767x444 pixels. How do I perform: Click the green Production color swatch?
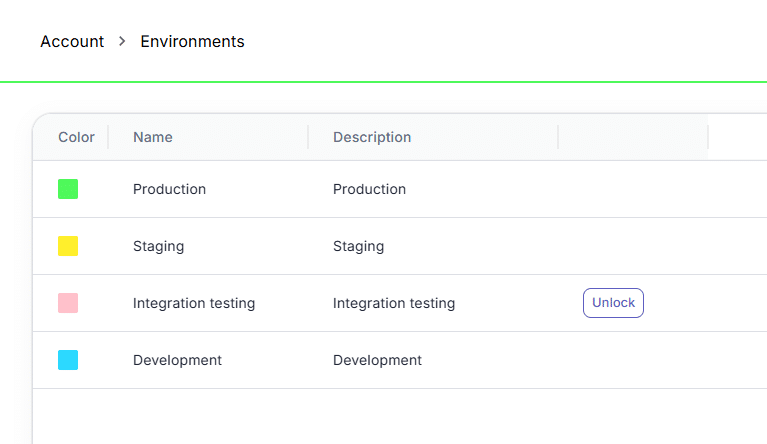[x=68, y=189]
